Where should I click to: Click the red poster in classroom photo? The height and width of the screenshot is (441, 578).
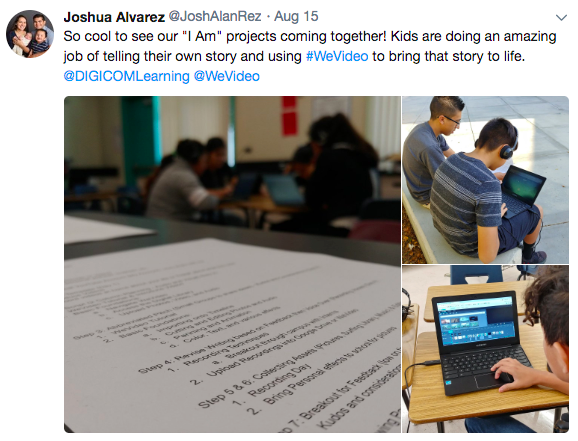tap(289, 116)
